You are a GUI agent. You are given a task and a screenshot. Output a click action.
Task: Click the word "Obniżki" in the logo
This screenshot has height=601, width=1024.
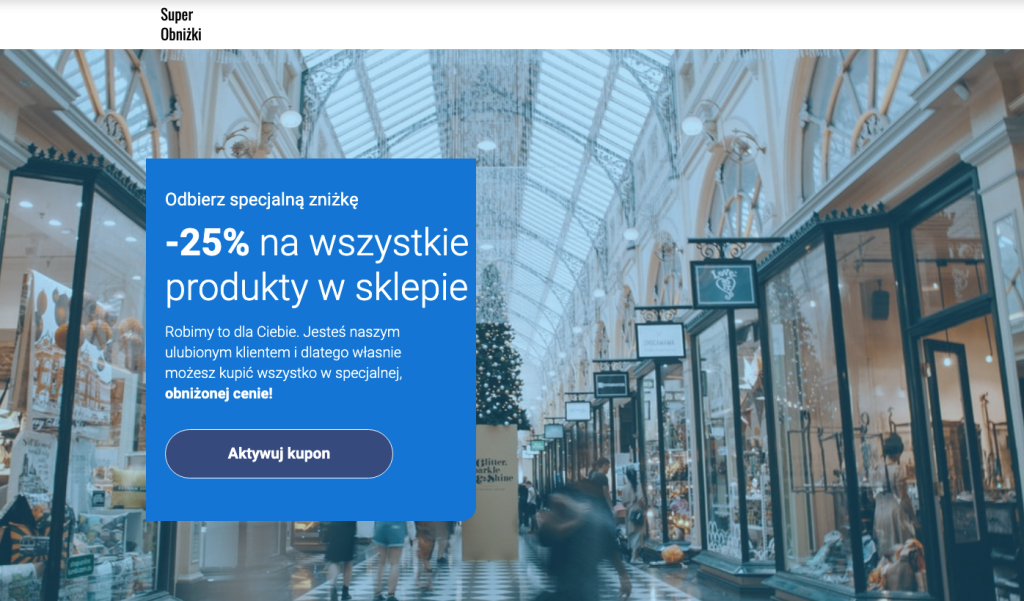[x=181, y=34]
